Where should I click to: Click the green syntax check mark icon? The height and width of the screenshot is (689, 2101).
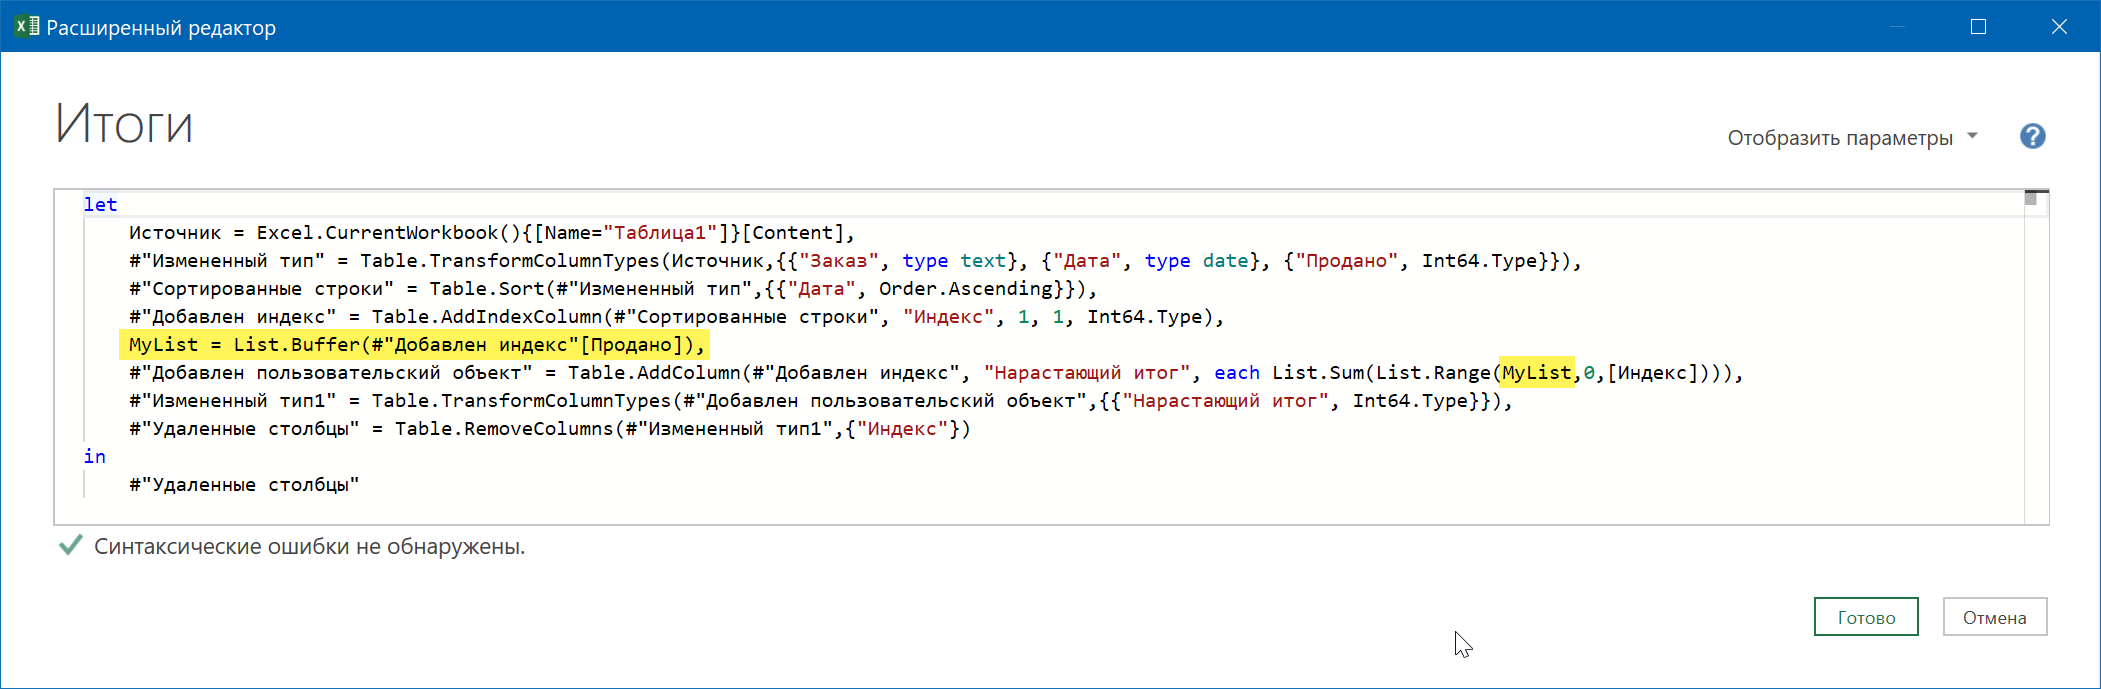[x=70, y=545]
